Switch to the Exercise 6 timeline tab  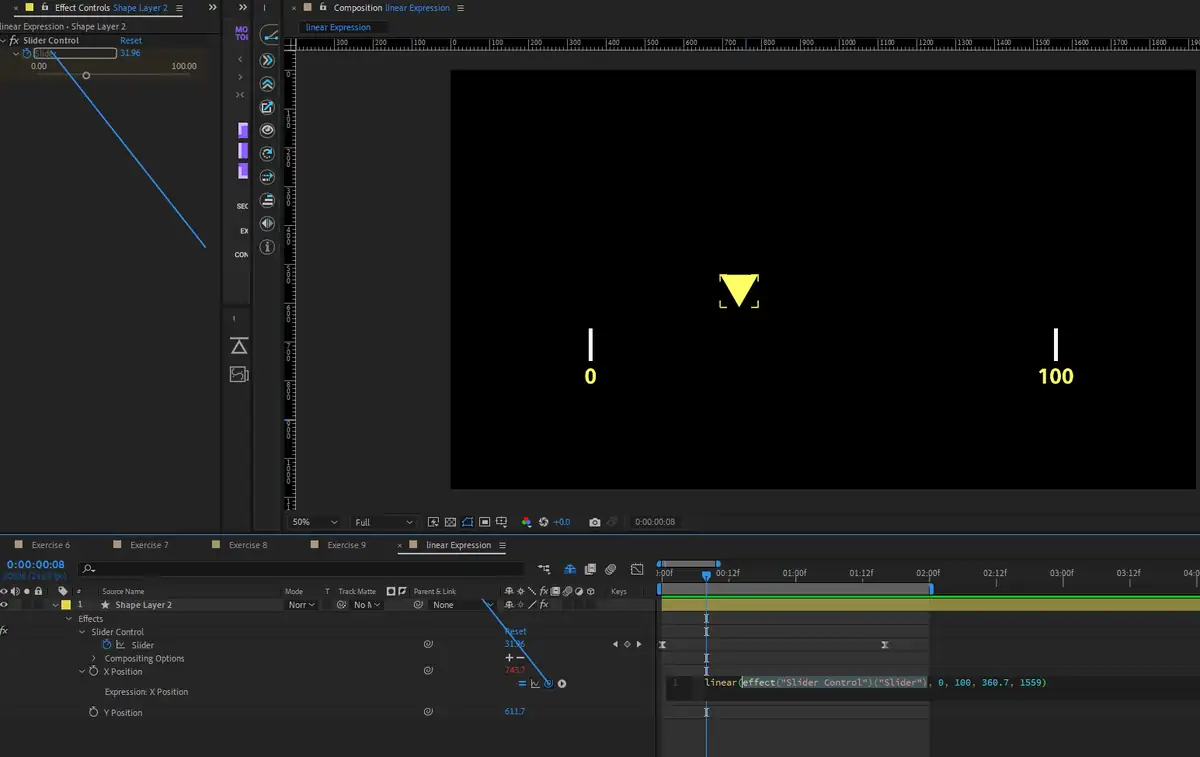click(50, 545)
